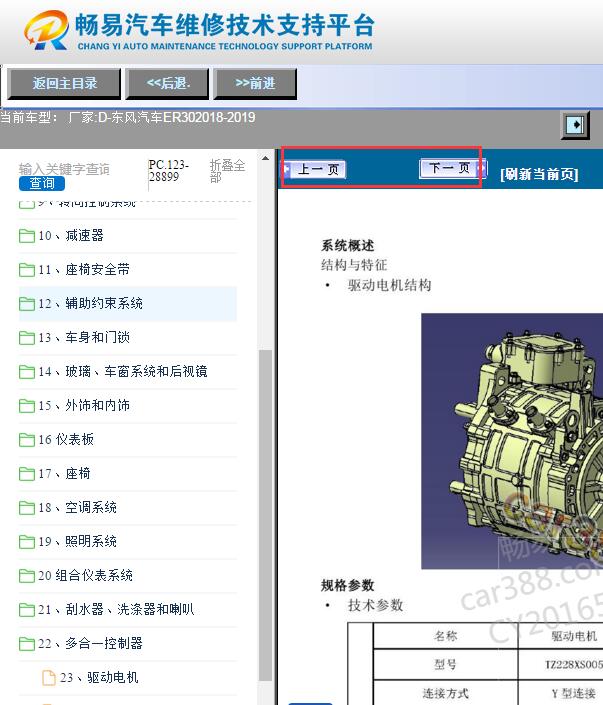Image resolution: width=603 pixels, height=705 pixels.
Task: Click the platform logo icon
Action: [47, 30]
